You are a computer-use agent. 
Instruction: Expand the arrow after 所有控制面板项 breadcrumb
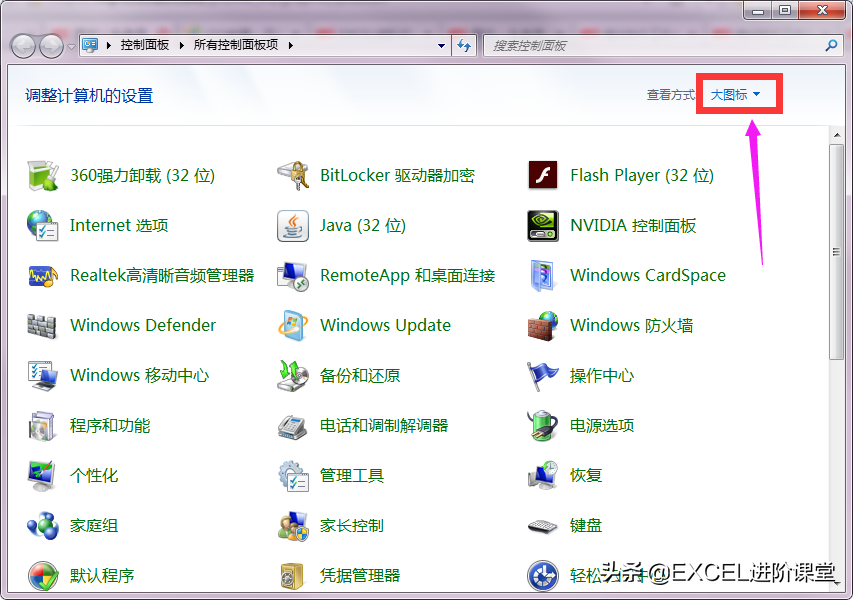291,45
